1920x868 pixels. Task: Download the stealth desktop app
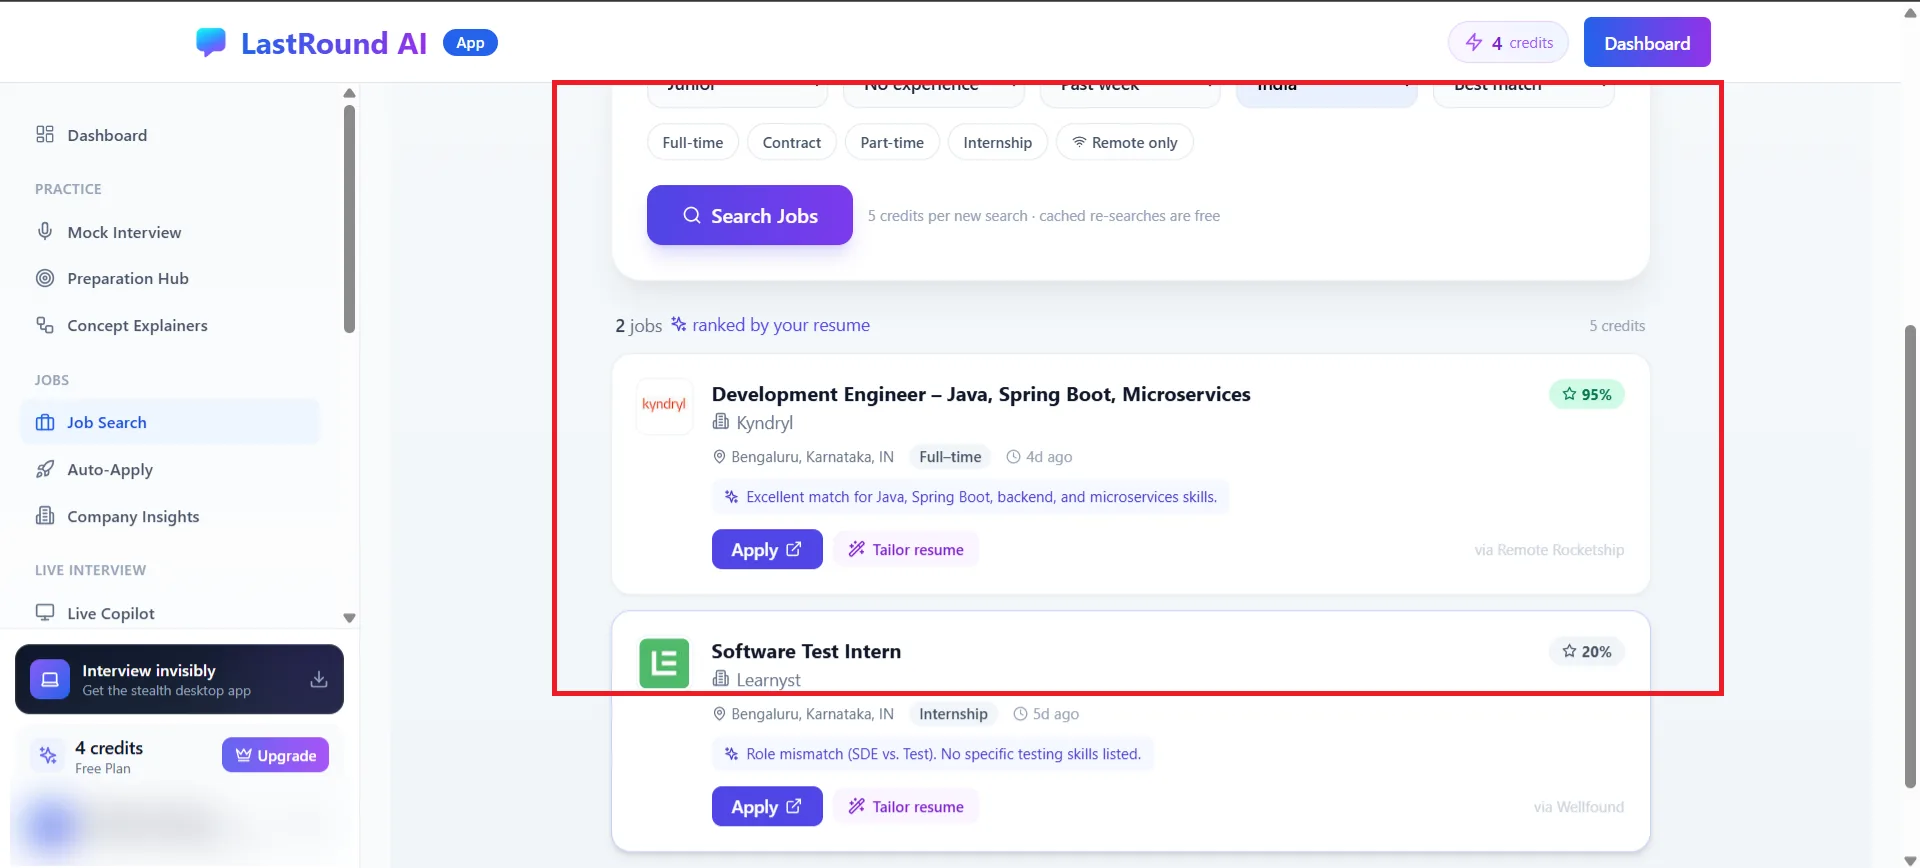click(x=319, y=679)
